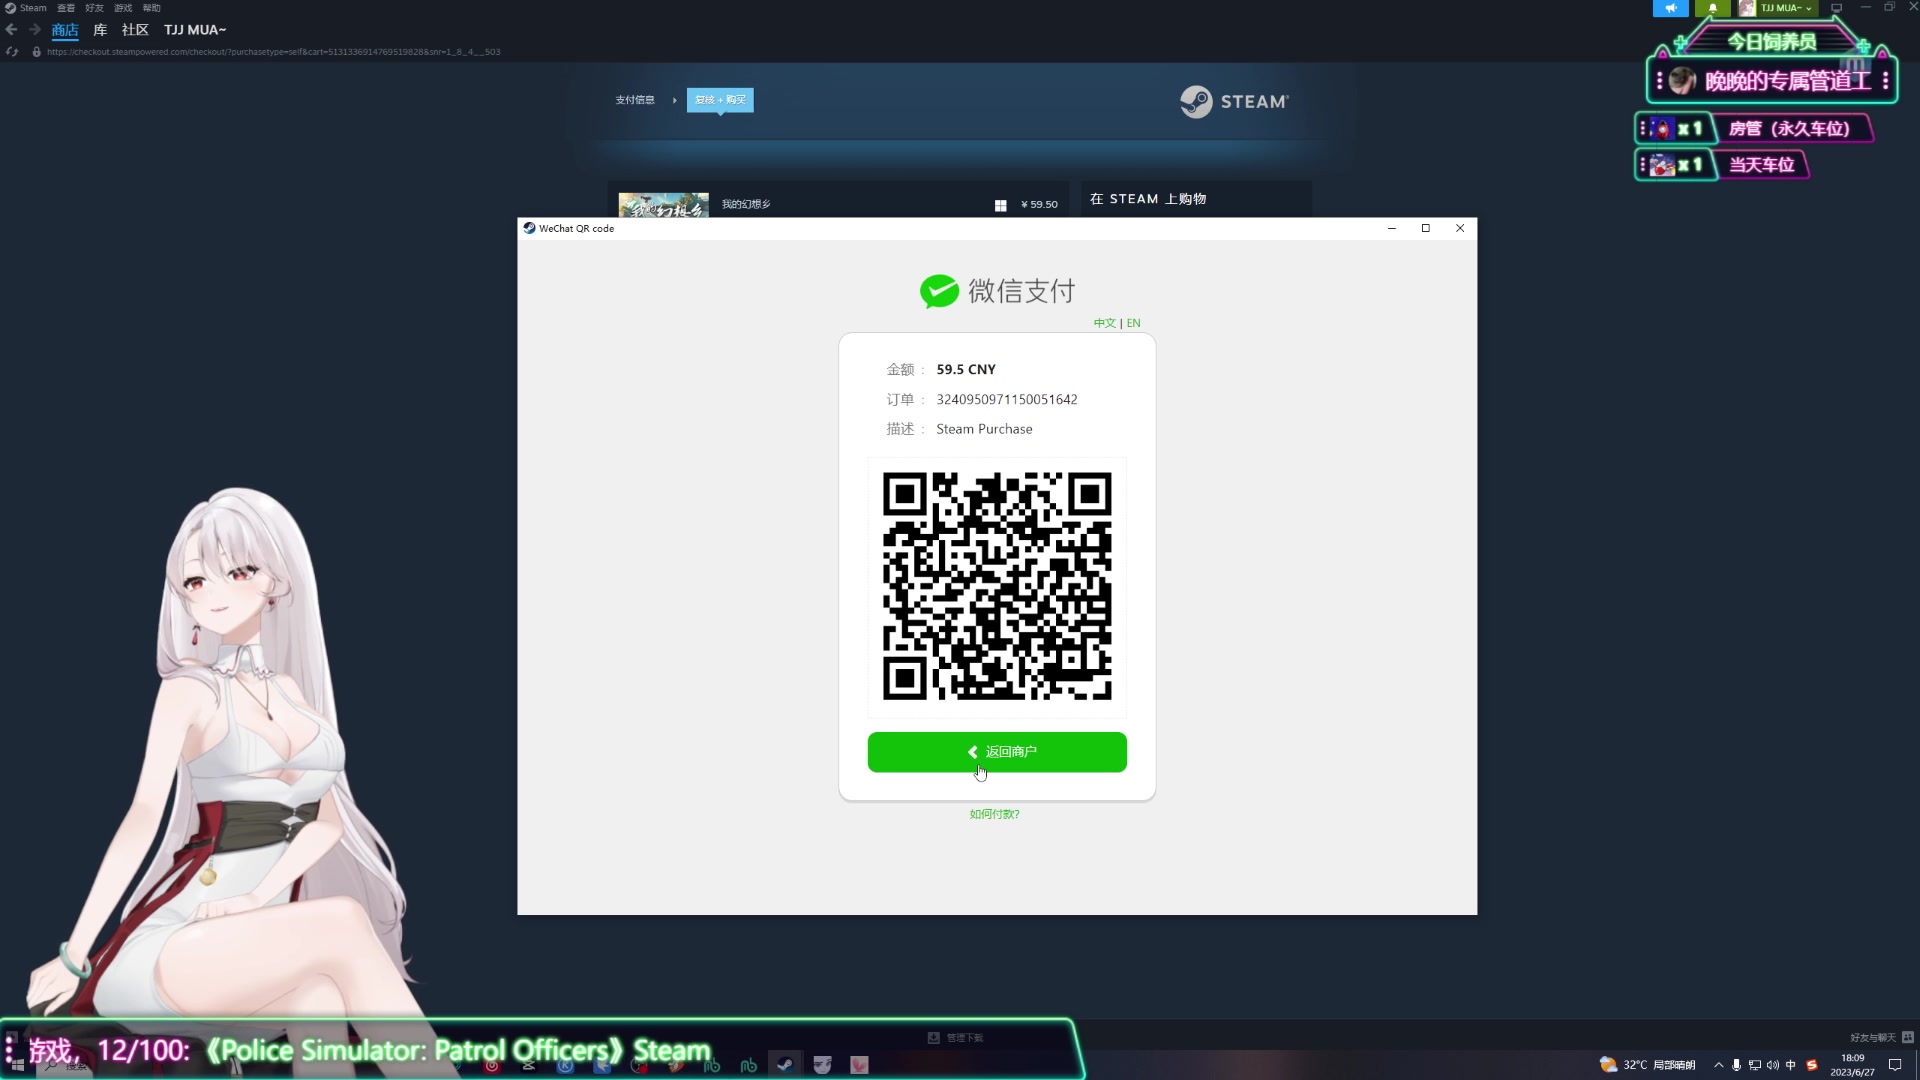
Task: Open the 好友 menu
Action: coord(95,8)
